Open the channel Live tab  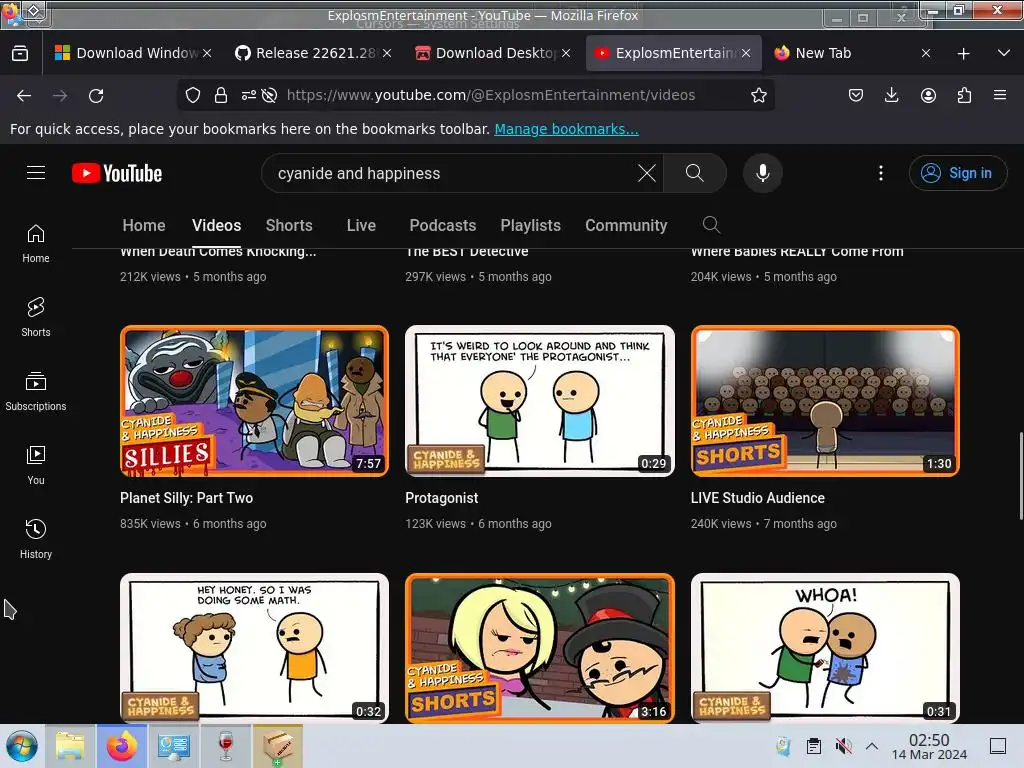coord(361,225)
